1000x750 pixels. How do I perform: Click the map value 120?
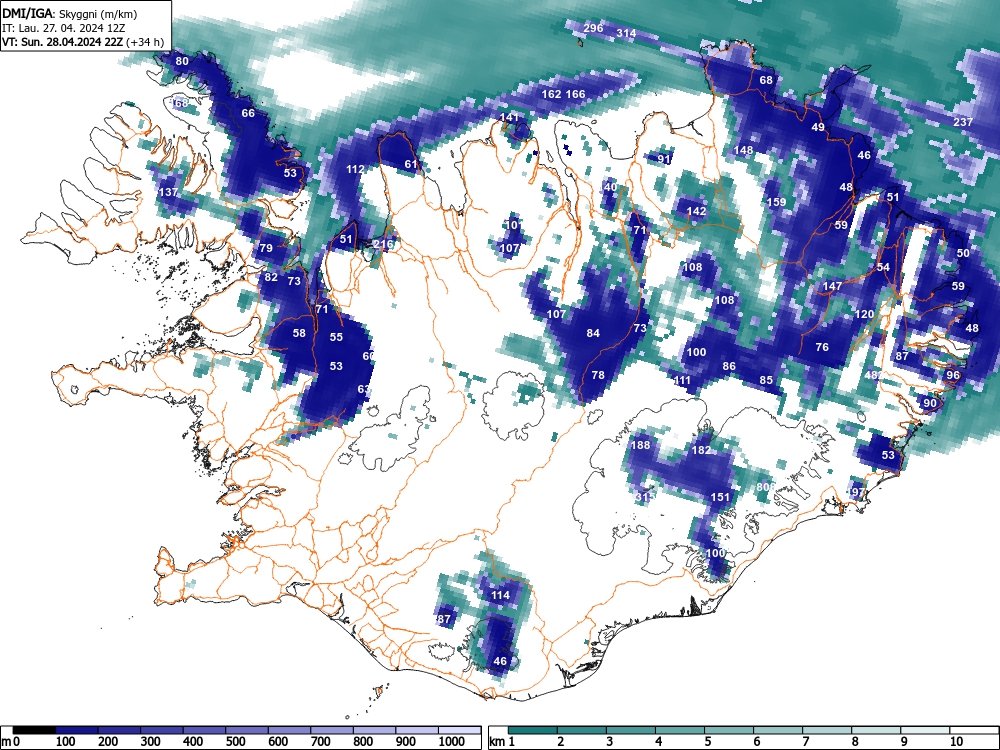[864, 314]
